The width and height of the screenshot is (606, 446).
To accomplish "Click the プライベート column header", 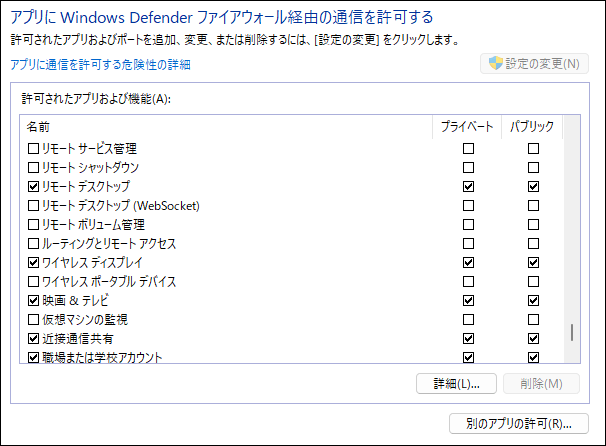I will pos(467,127).
